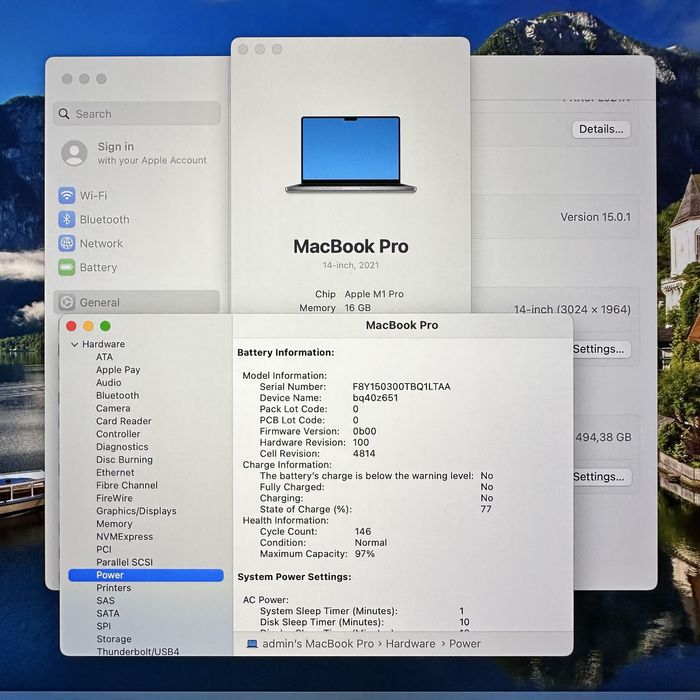Viewport: 700px width, 700px height.
Task: Zoom System Information with the green button
Action: 105,326
